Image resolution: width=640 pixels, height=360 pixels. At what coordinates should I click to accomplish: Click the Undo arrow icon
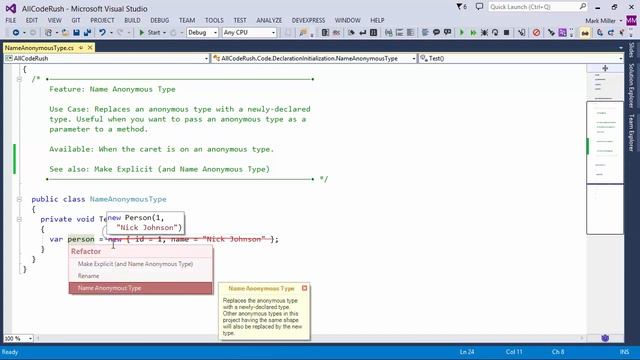(102, 32)
